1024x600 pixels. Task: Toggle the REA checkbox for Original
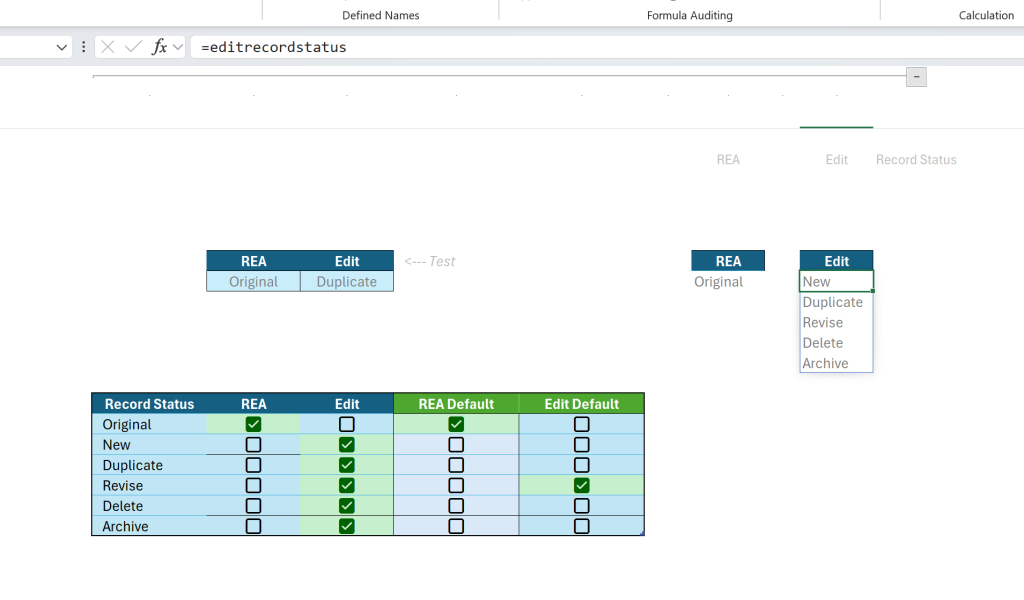[253, 424]
